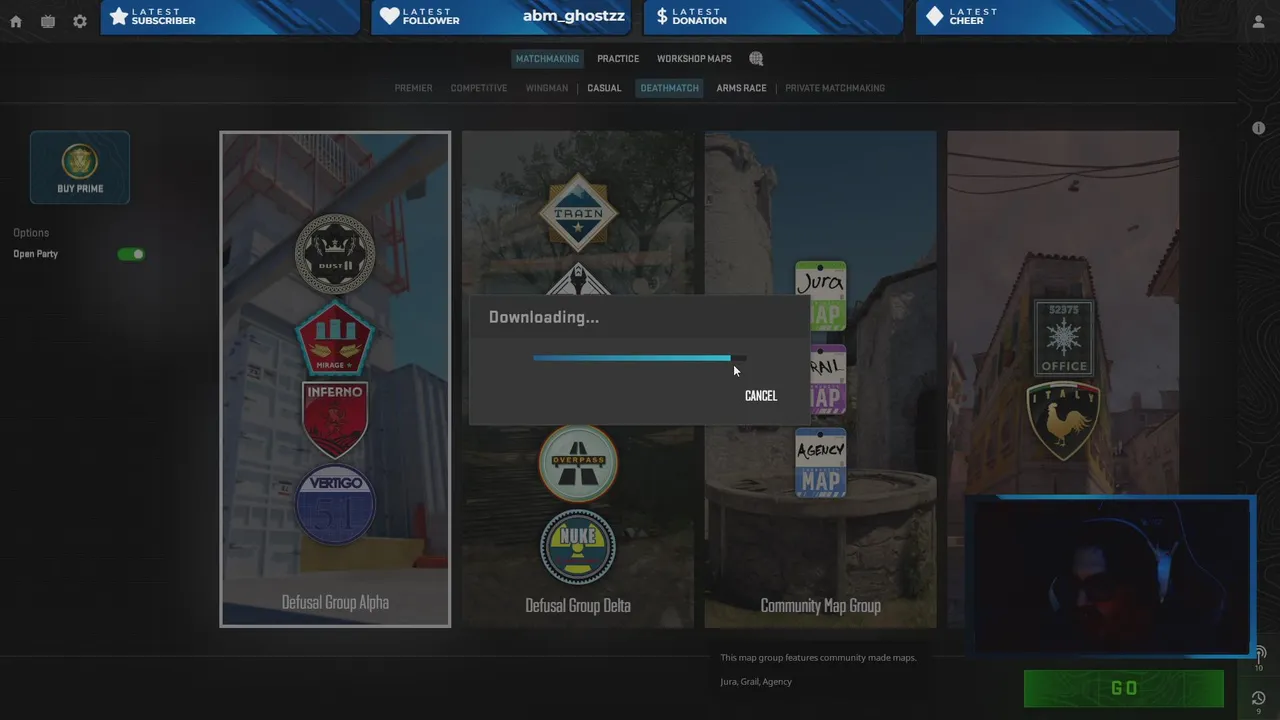1280x720 pixels.
Task: Open the map search globe icon
Action: (756, 59)
